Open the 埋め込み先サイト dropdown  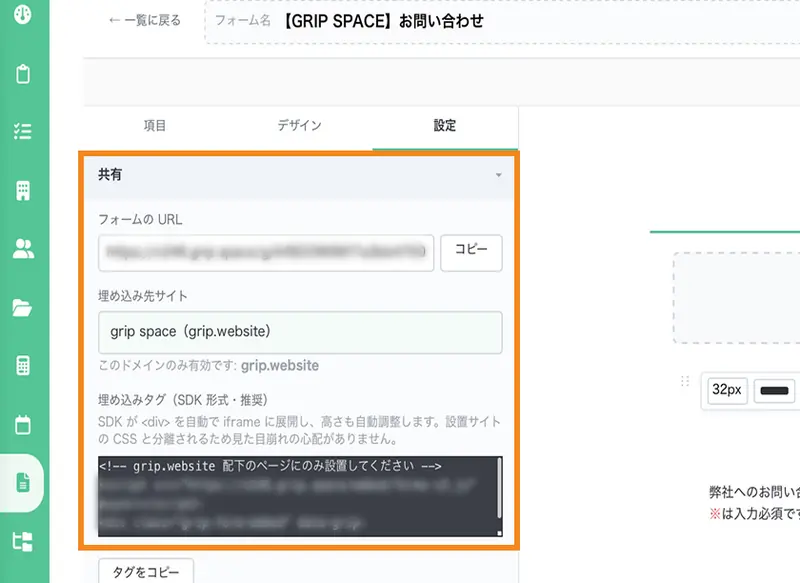pyautogui.click(x=300, y=332)
